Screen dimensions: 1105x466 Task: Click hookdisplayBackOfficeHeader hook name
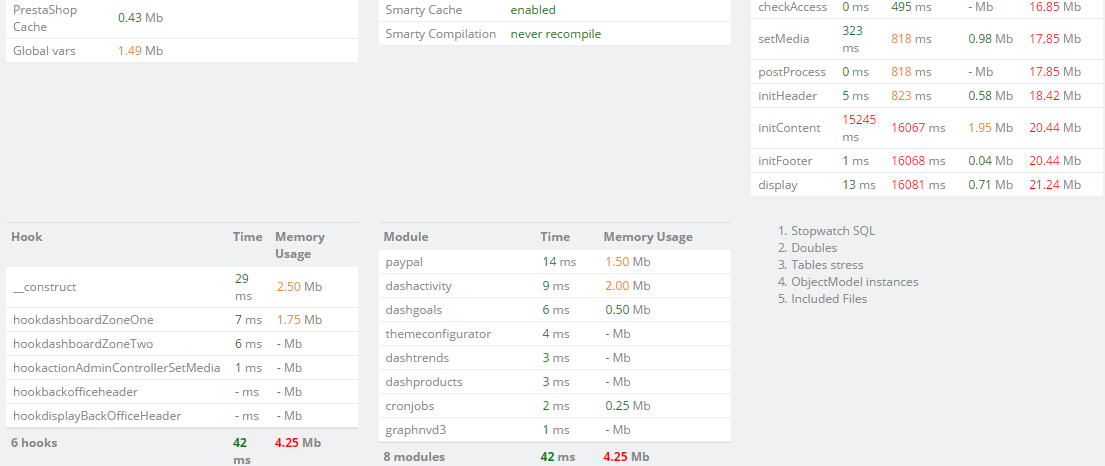point(97,415)
